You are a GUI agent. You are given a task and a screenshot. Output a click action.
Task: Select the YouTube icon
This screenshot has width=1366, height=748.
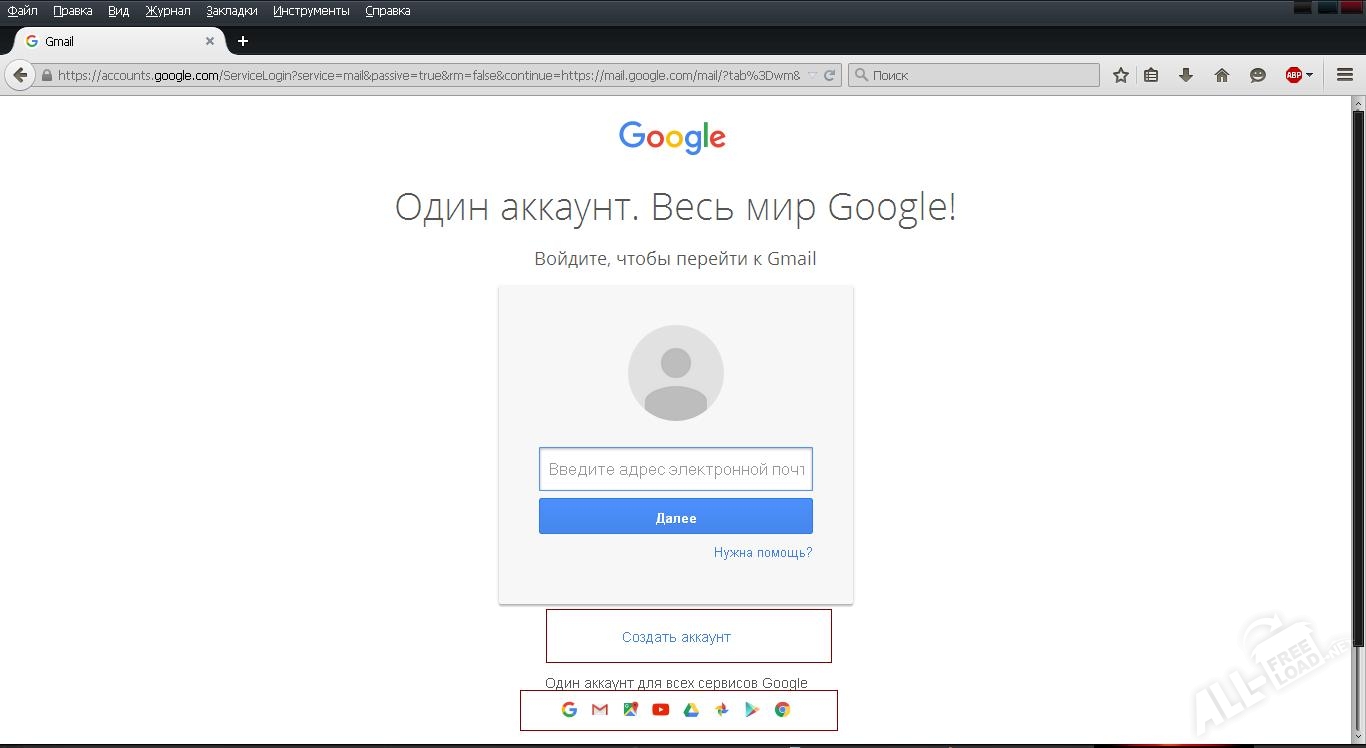pyautogui.click(x=660, y=709)
